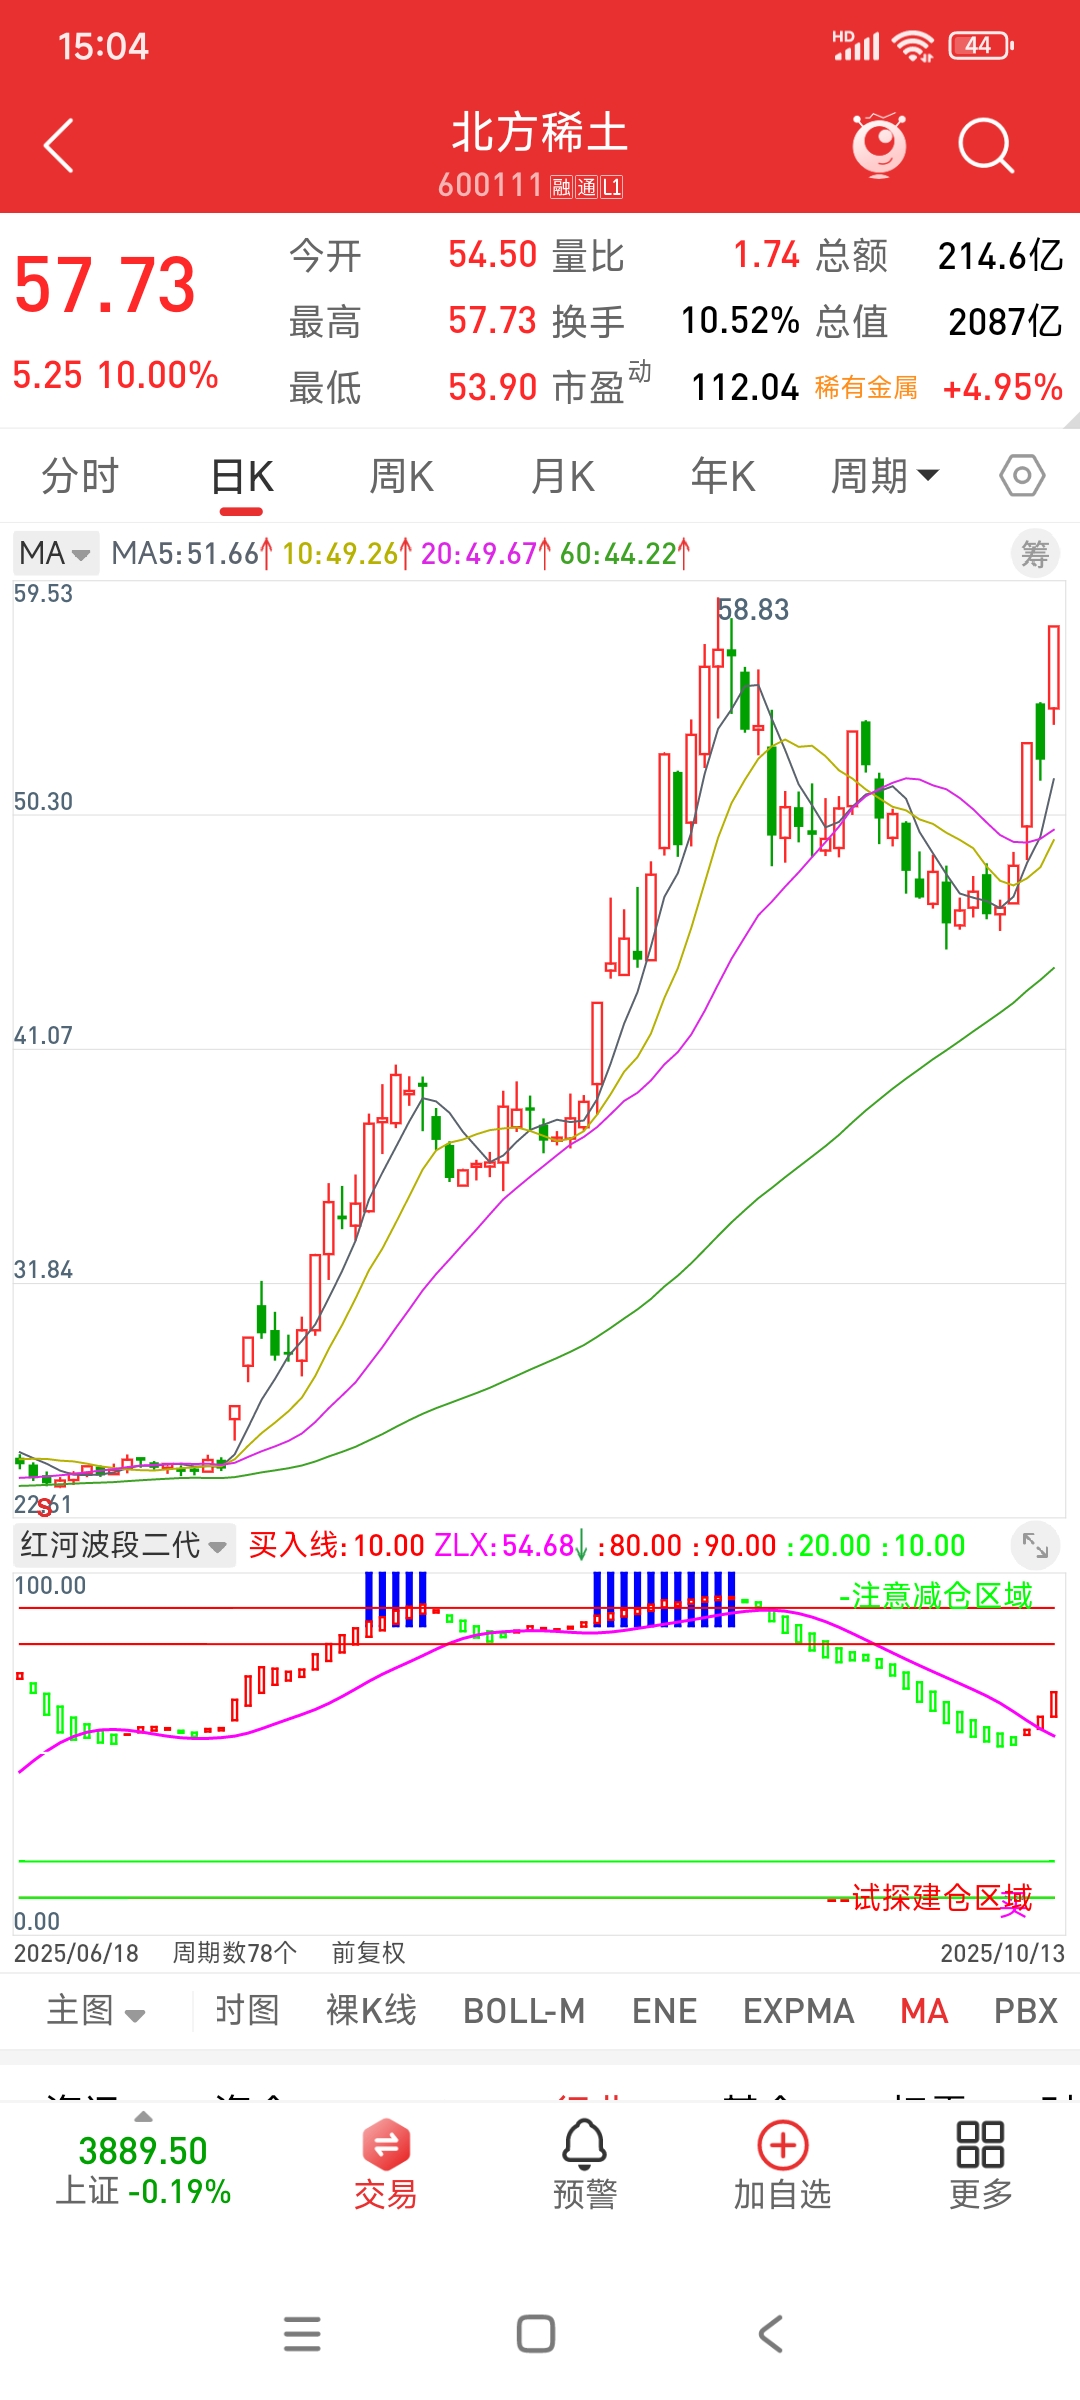Tap Android system back chevron
Viewport: 1080px width, 2400px height.
tap(770, 2334)
